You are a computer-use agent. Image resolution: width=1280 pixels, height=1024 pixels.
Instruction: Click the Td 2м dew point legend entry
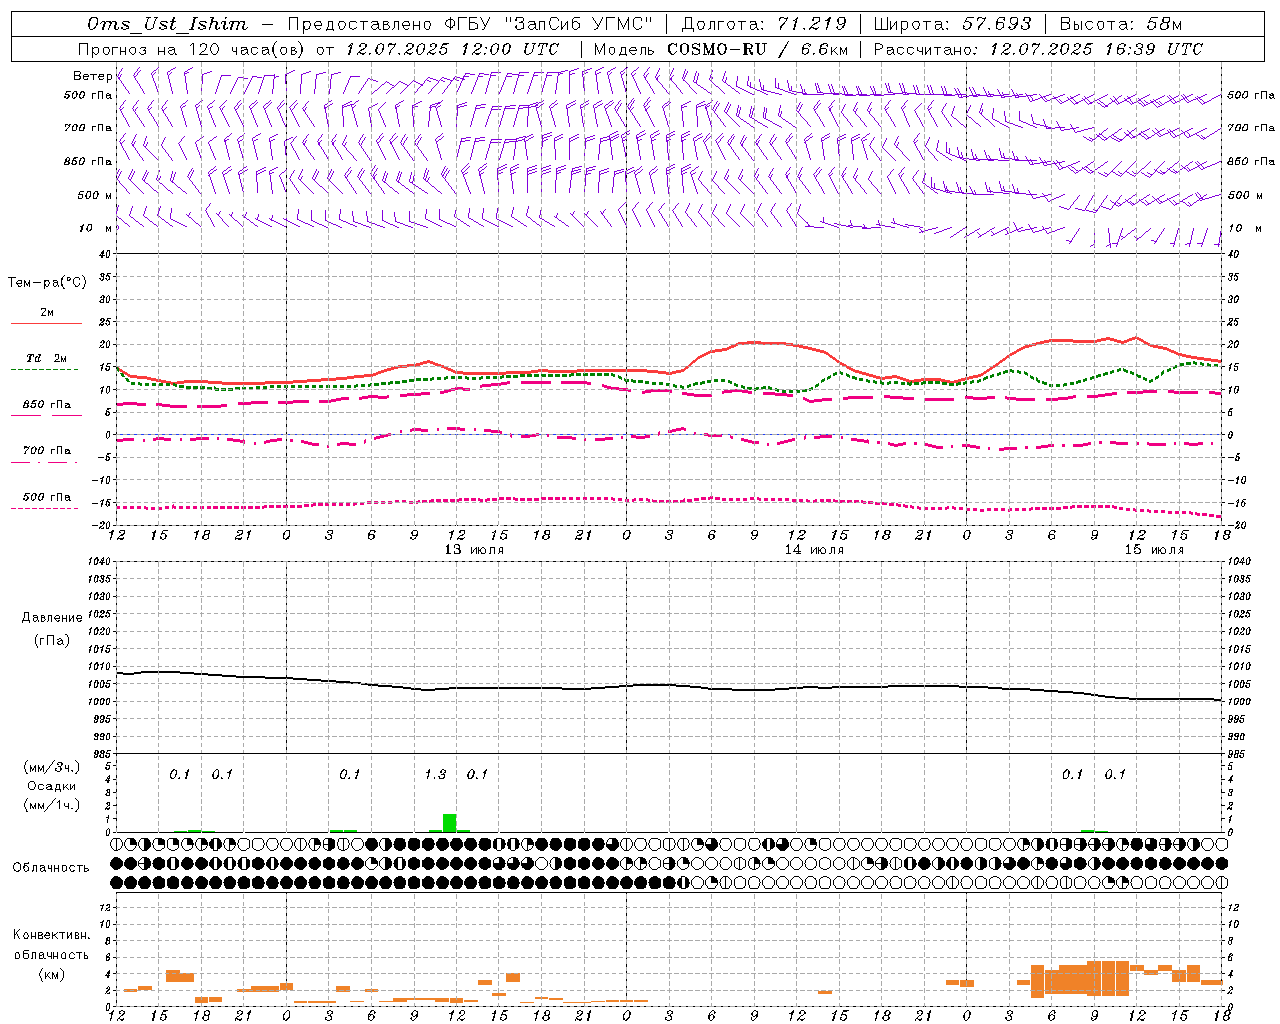click(x=45, y=363)
